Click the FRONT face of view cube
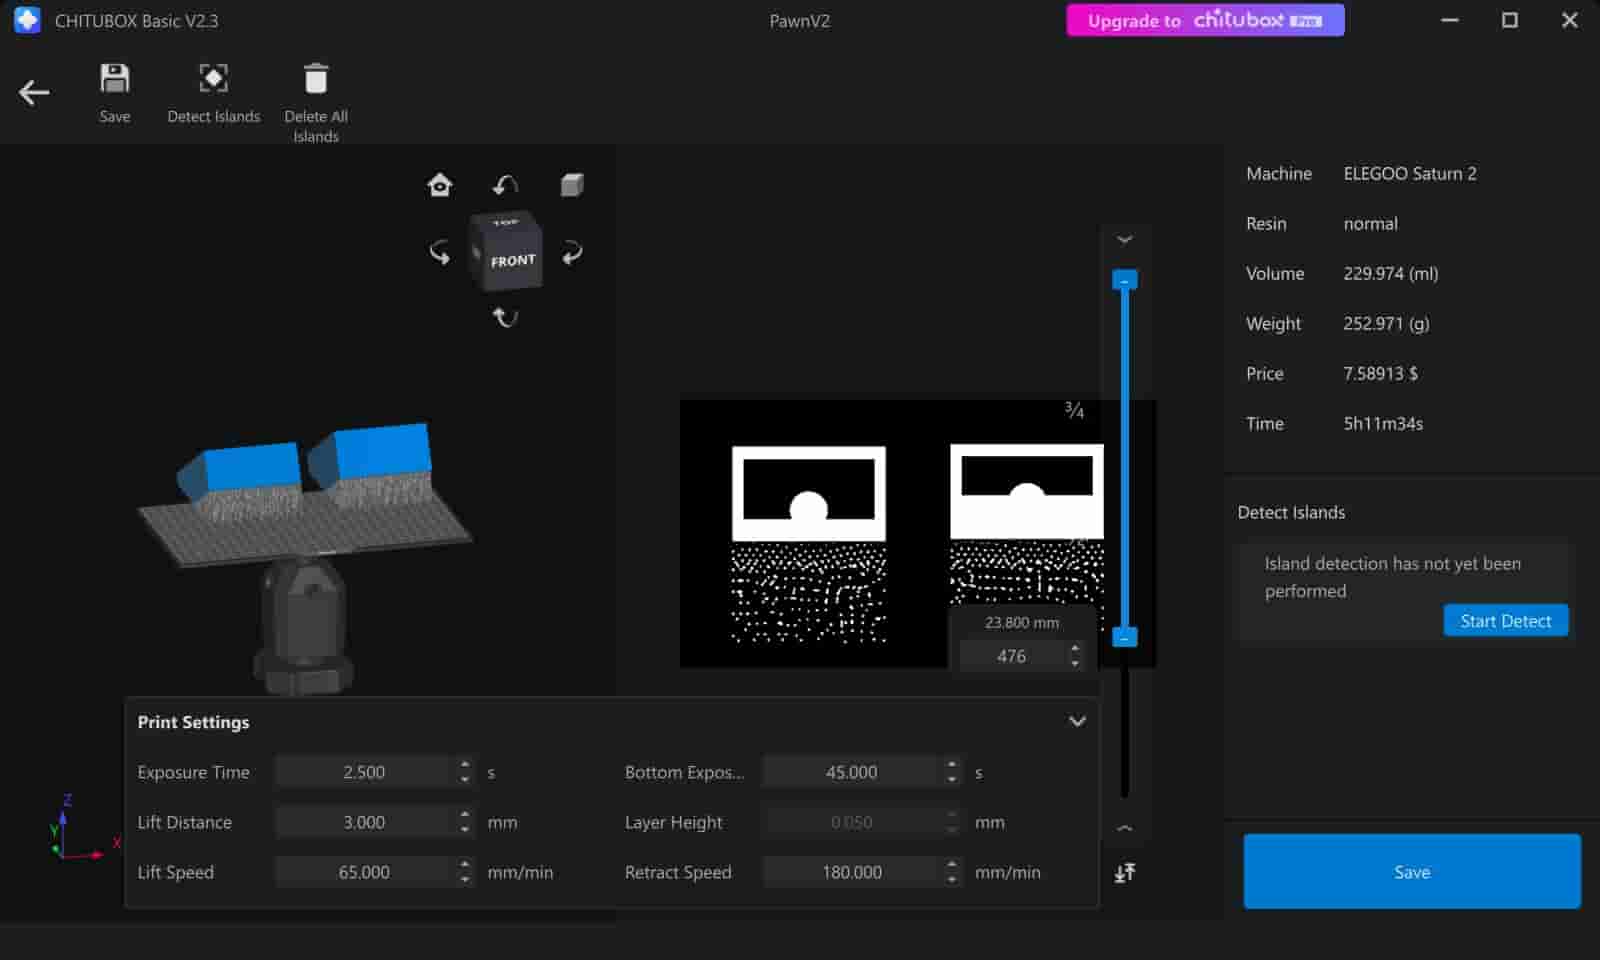 [x=513, y=261]
